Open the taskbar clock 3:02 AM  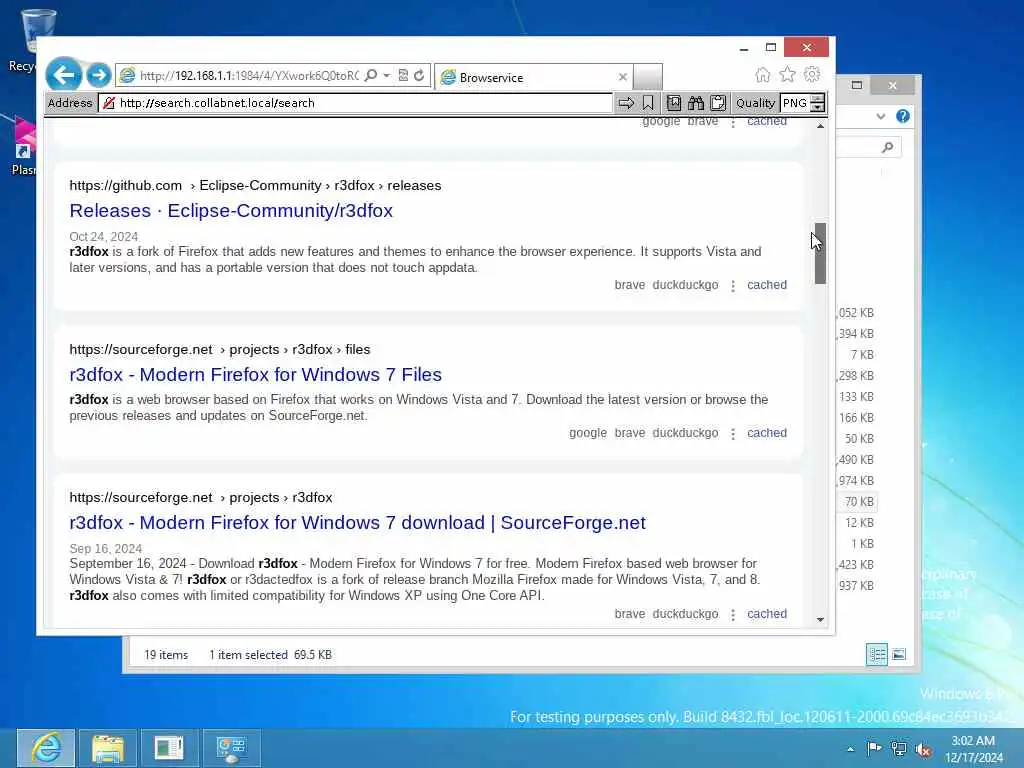point(973,749)
